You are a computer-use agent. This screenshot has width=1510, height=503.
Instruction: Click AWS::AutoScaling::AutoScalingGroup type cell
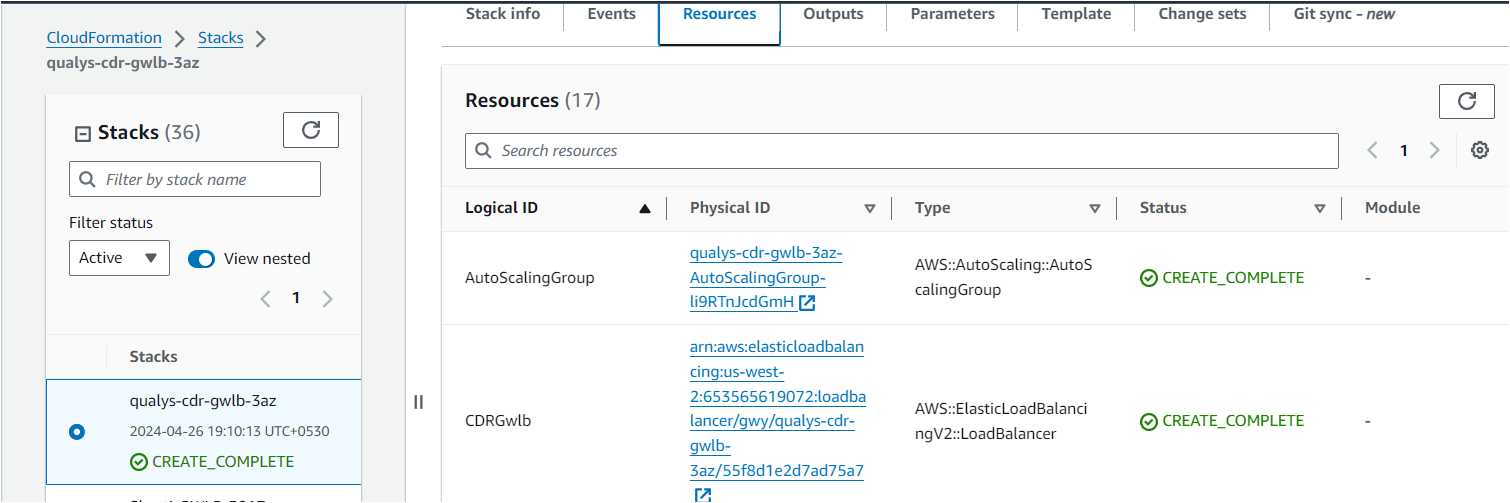coord(1003,277)
